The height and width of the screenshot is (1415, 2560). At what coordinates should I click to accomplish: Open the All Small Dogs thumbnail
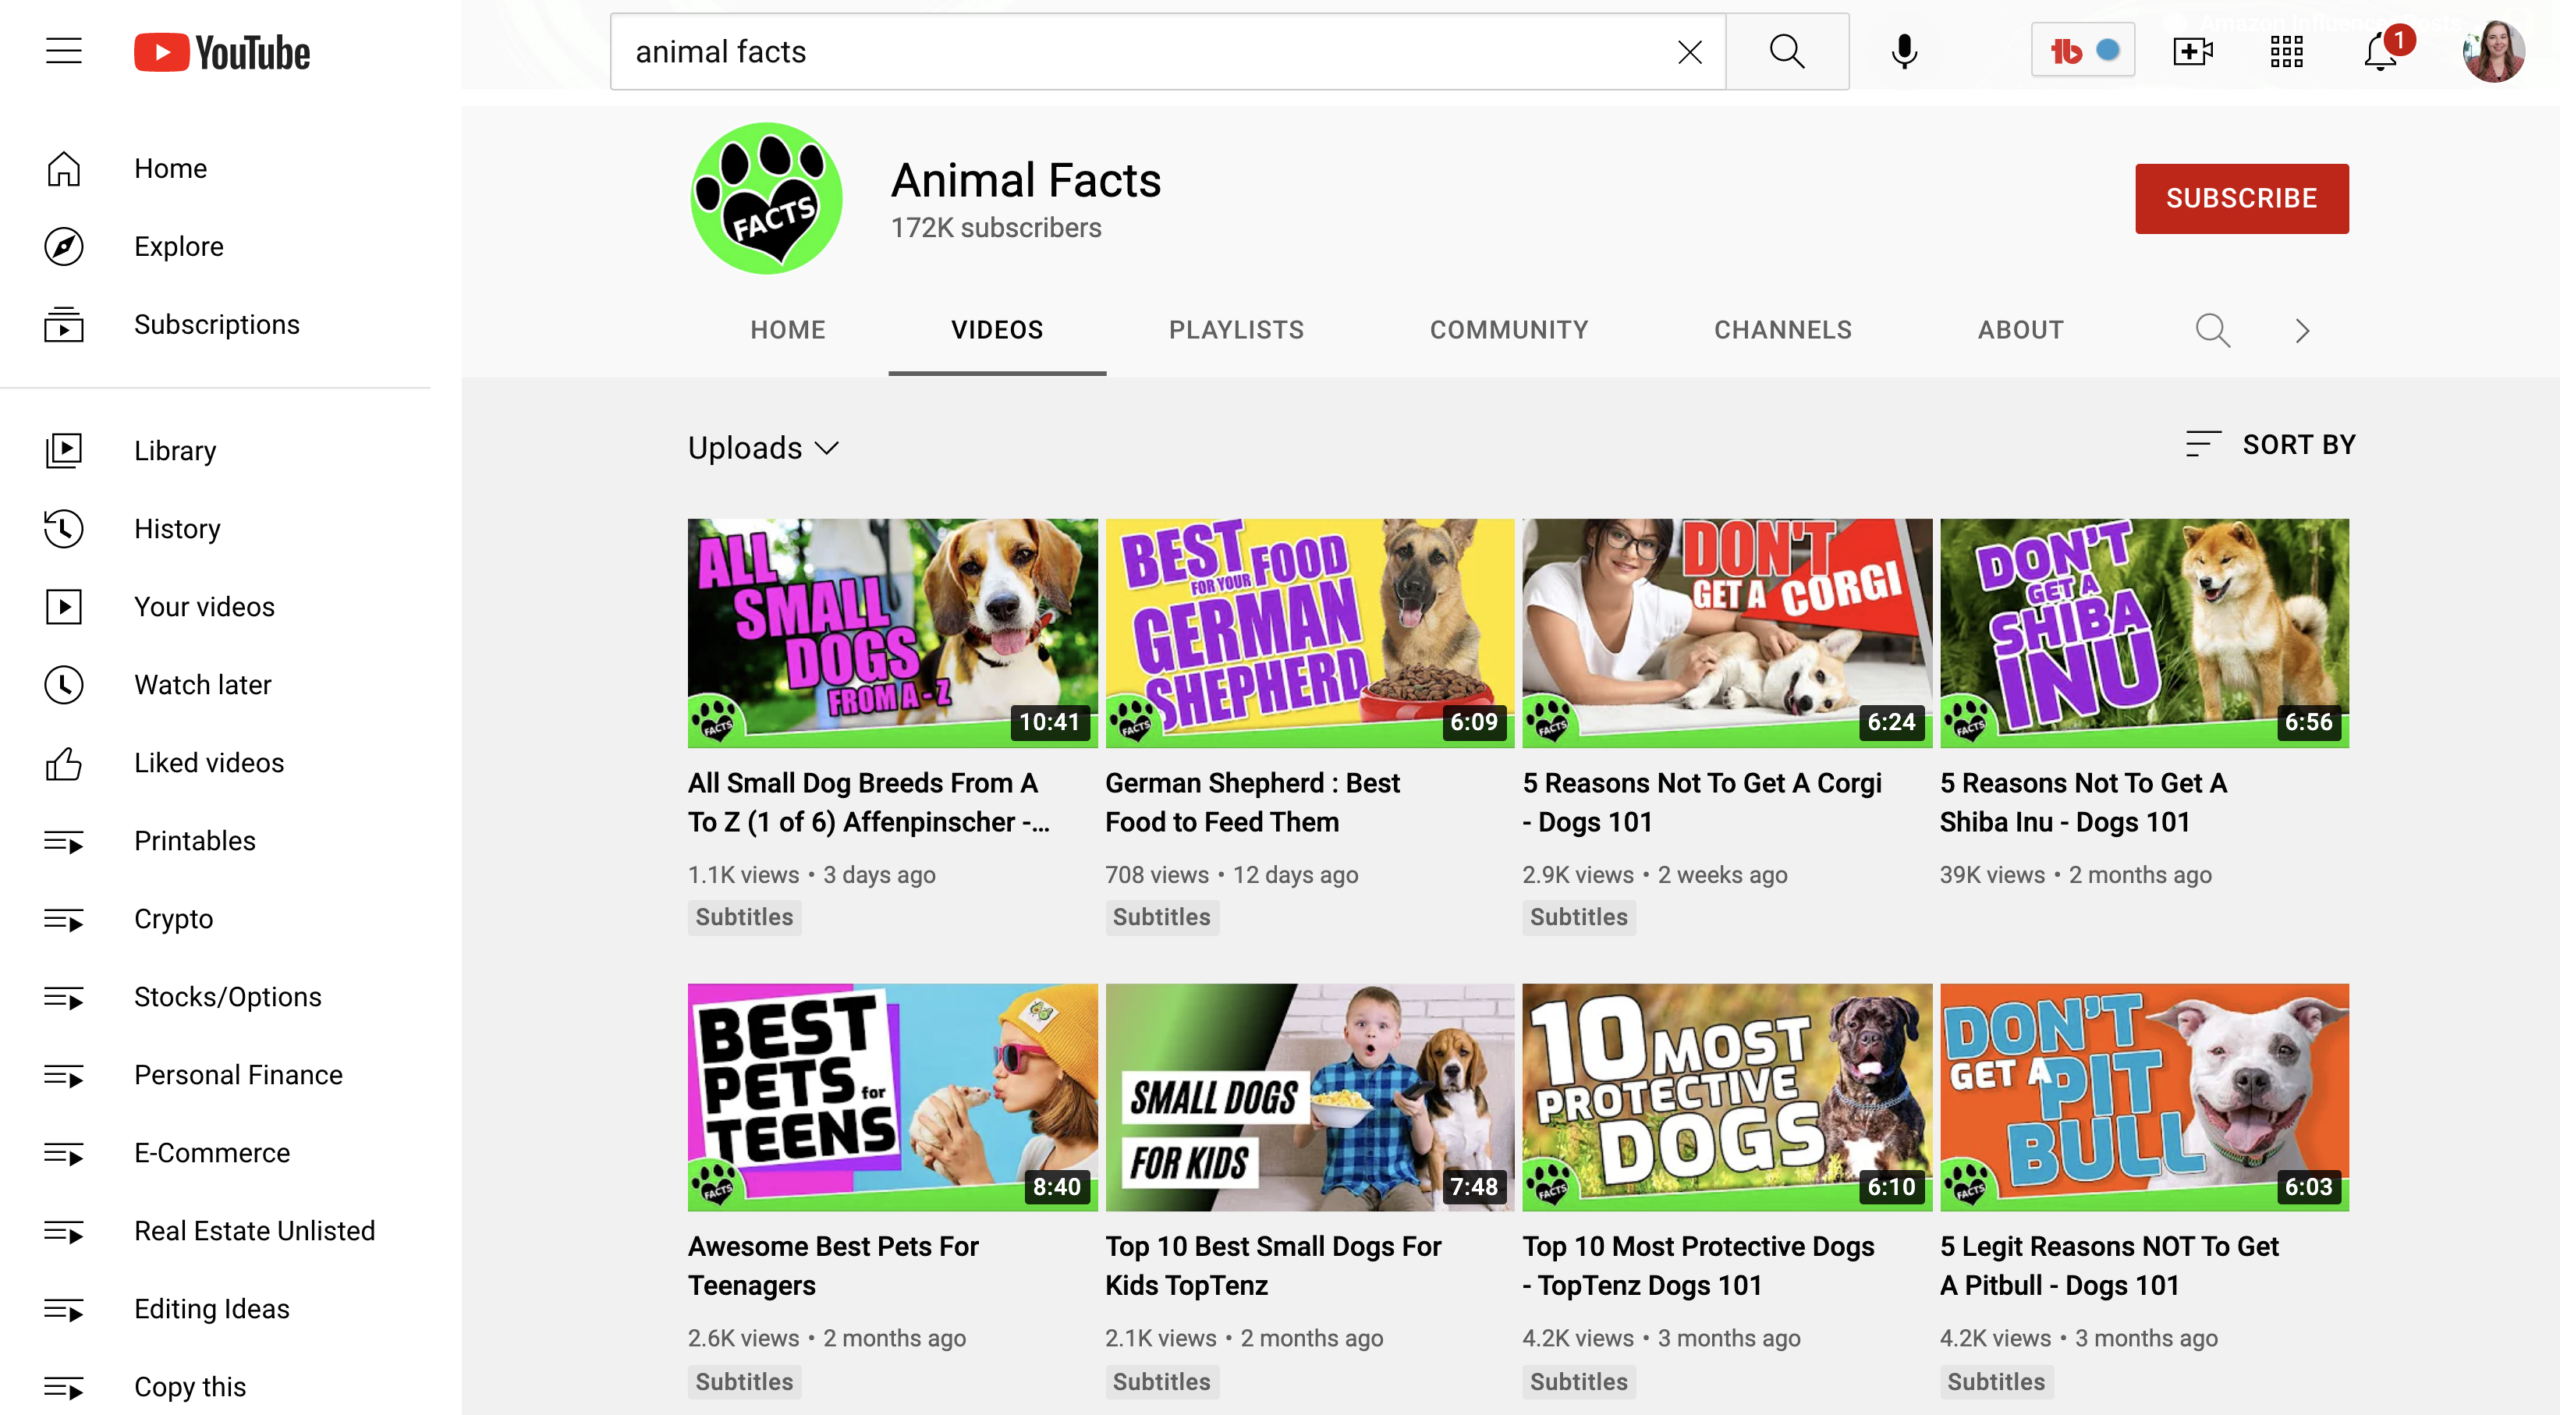(892, 632)
